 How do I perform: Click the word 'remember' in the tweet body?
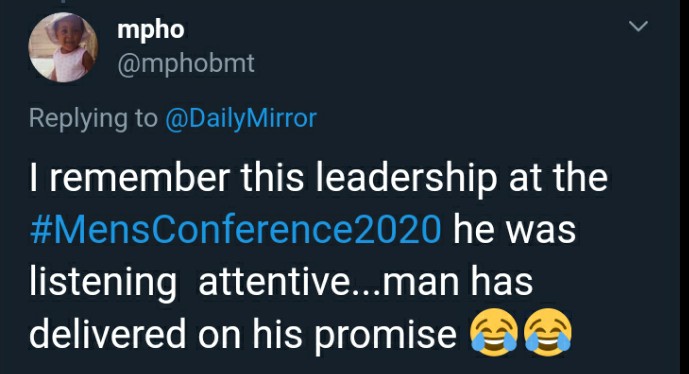click(x=140, y=177)
